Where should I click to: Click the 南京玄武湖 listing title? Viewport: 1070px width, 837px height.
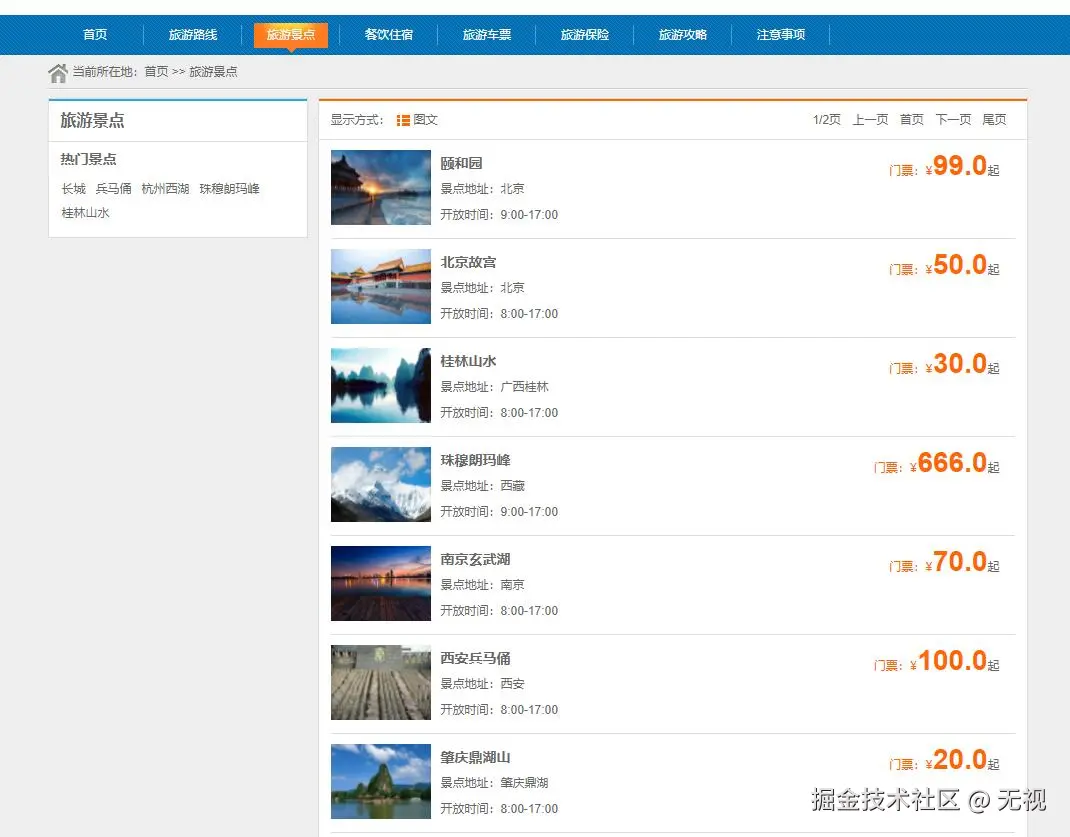click(x=476, y=559)
